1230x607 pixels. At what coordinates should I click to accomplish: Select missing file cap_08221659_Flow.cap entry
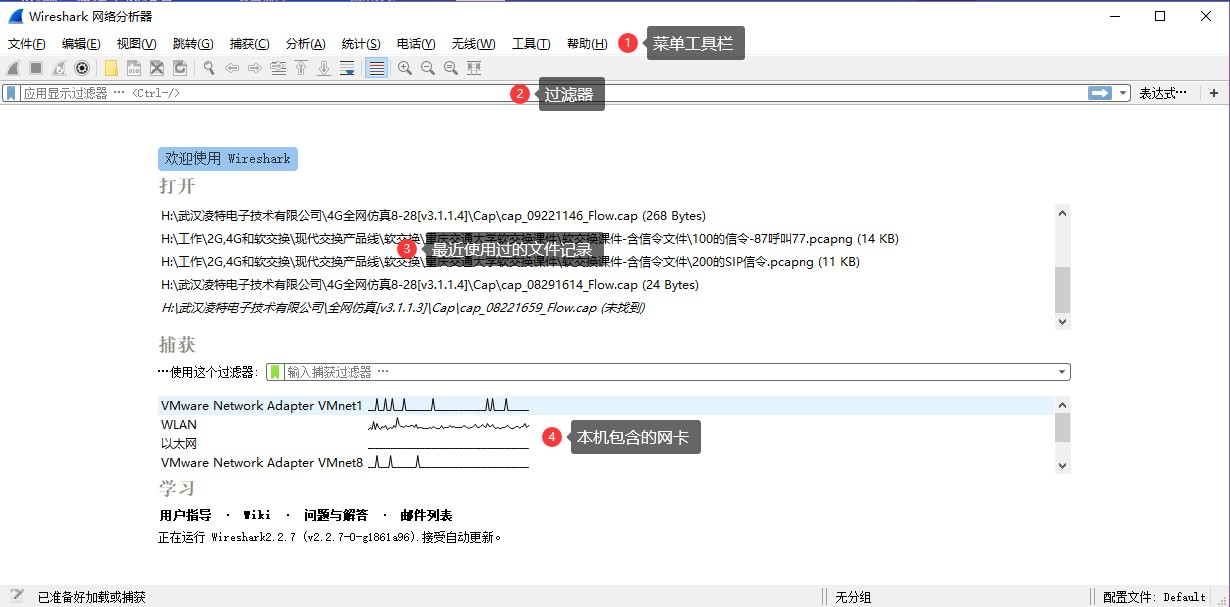click(x=403, y=308)
